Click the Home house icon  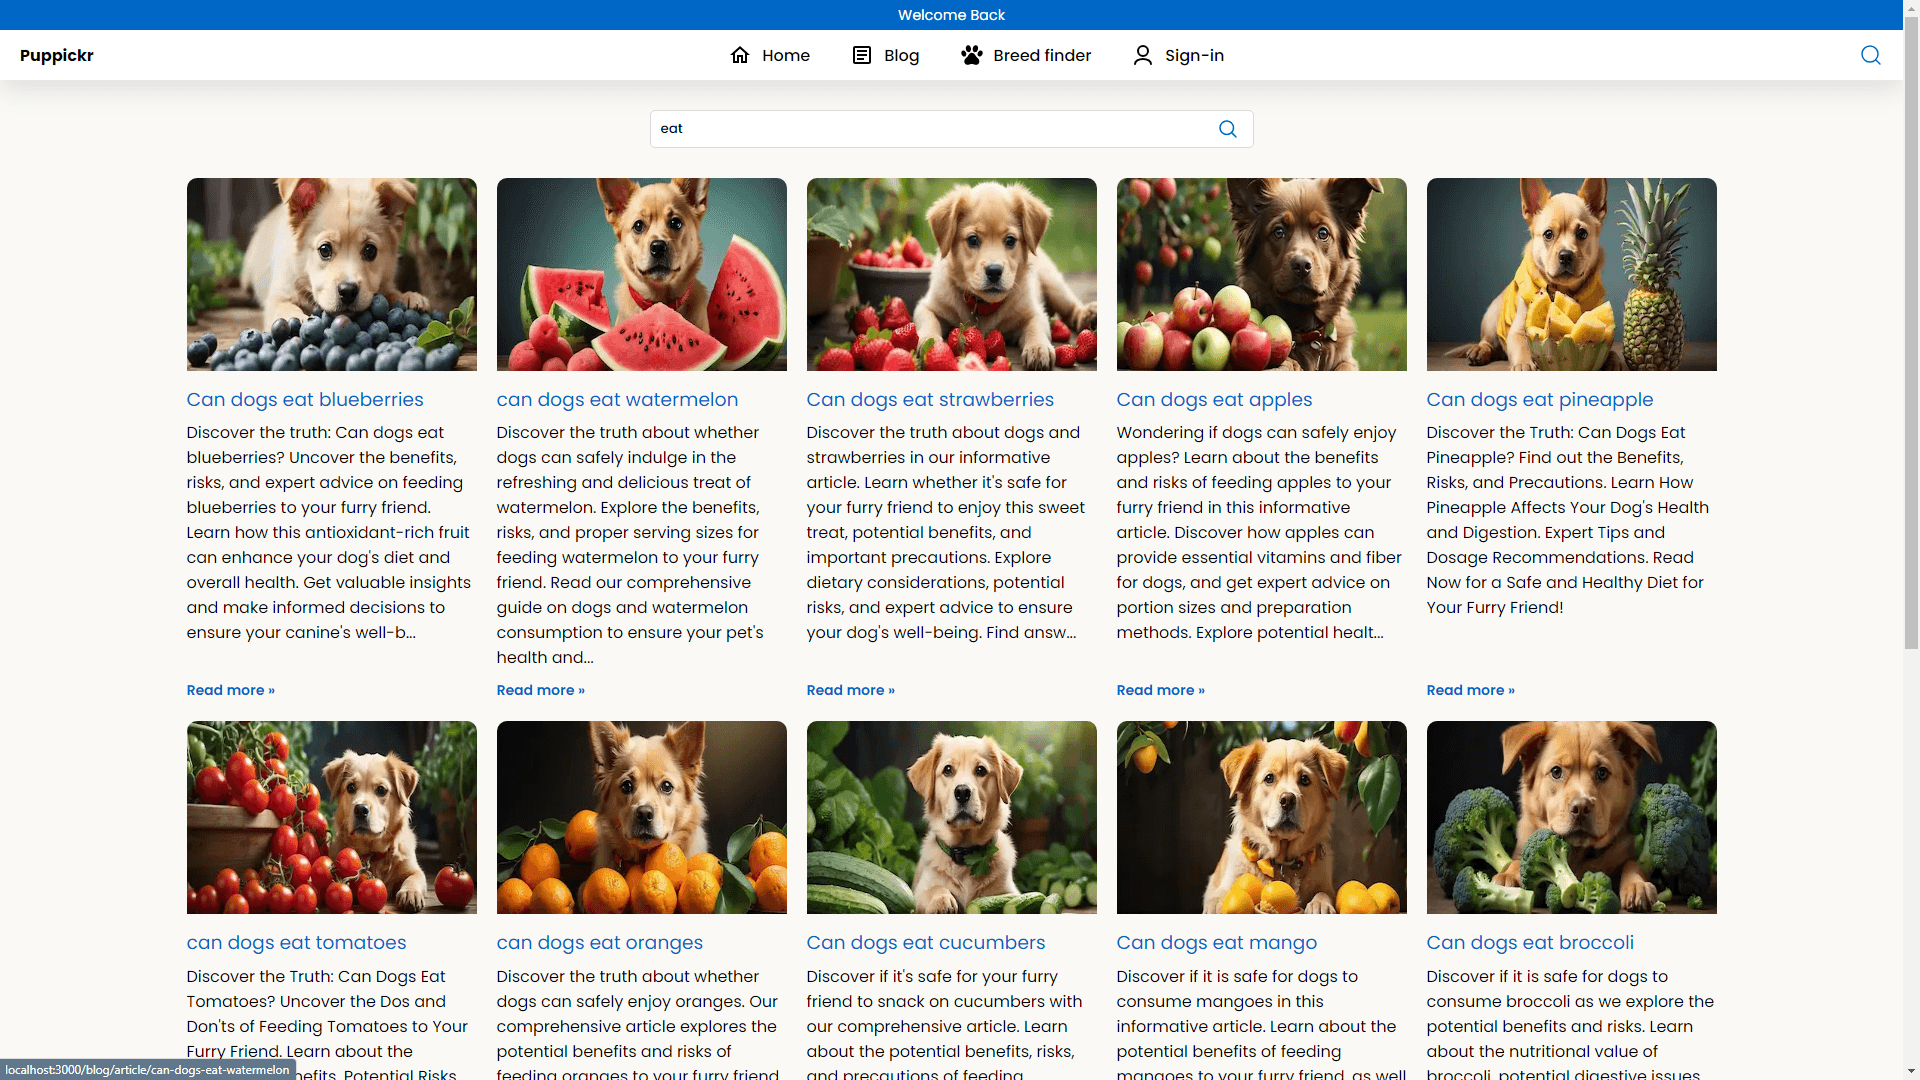tap(739, 55)
